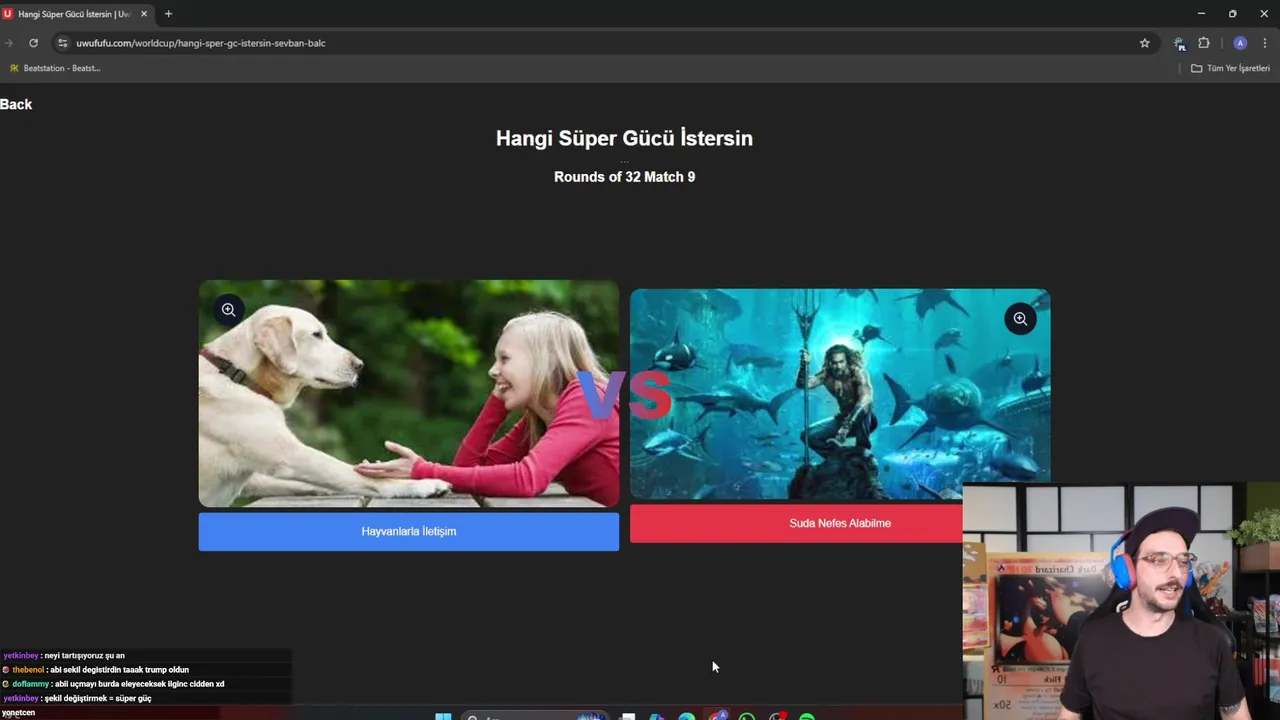The height and width of the screenshot is (720, 1280).
Task: Click the Rounds of 32 Match 9 text
Action: click(624, 177)
